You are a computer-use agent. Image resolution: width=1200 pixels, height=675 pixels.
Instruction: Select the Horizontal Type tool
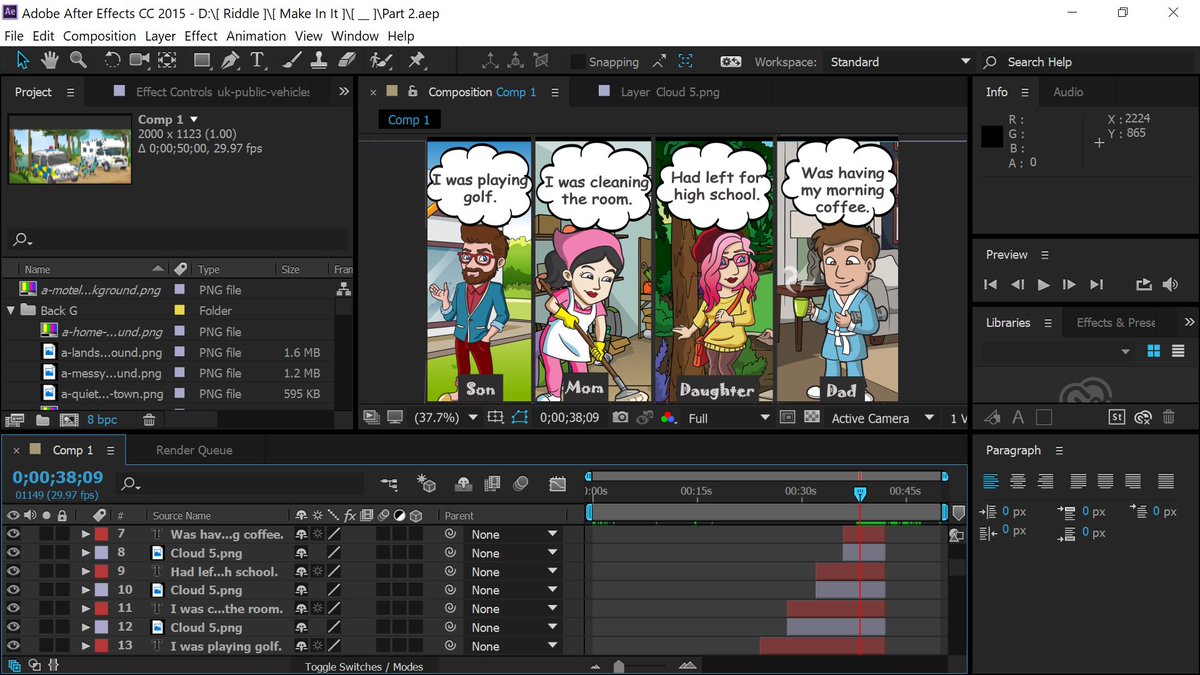257,61
